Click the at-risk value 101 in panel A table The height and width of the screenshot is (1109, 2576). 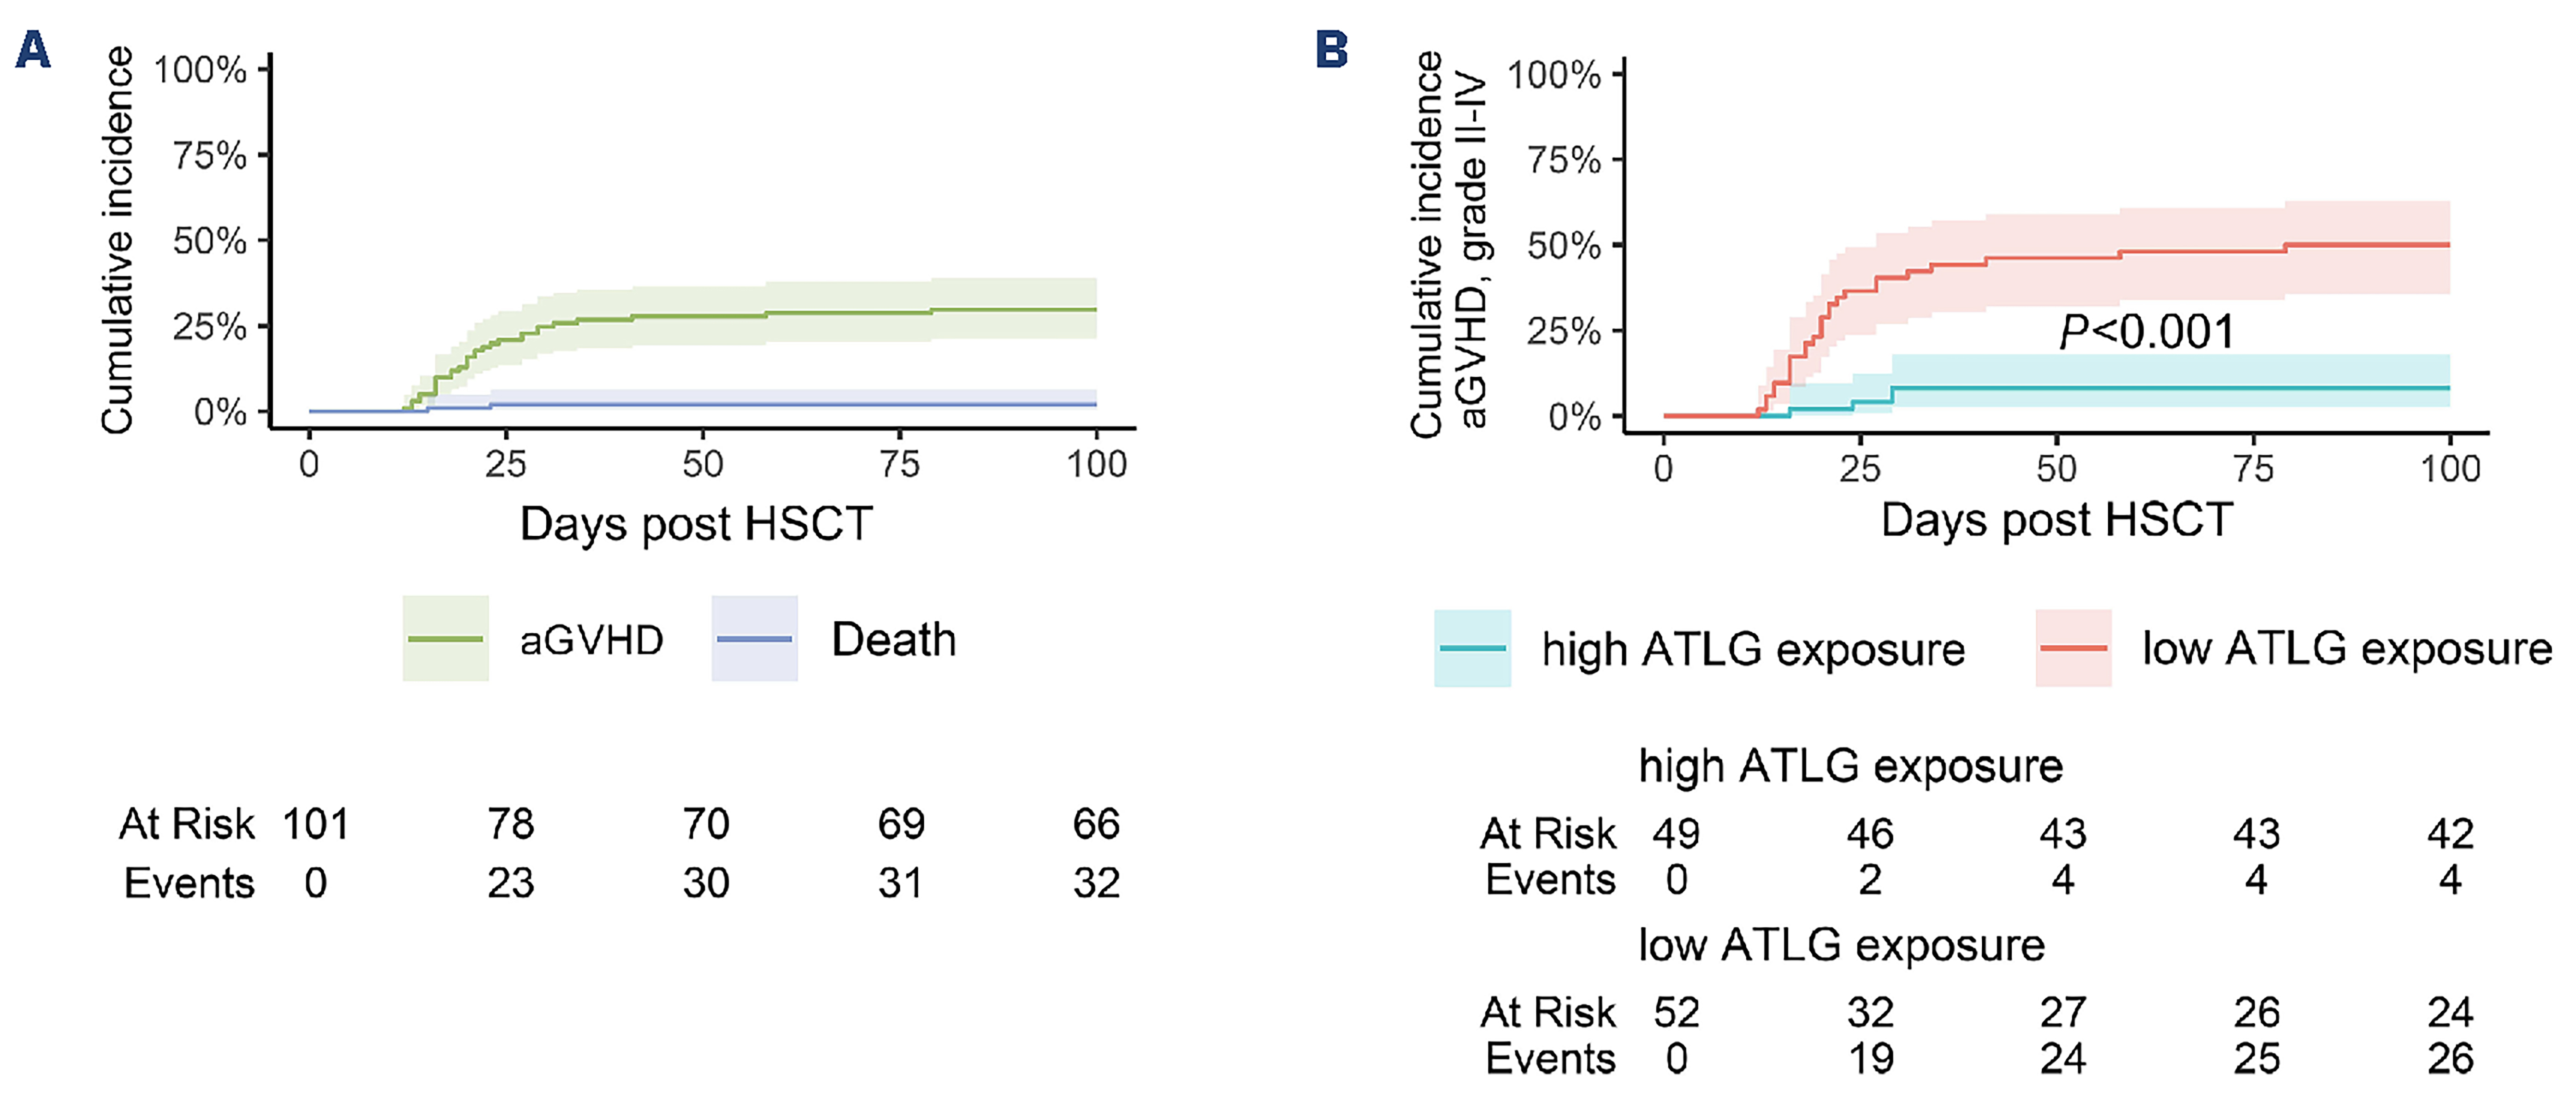click(315, 825)
